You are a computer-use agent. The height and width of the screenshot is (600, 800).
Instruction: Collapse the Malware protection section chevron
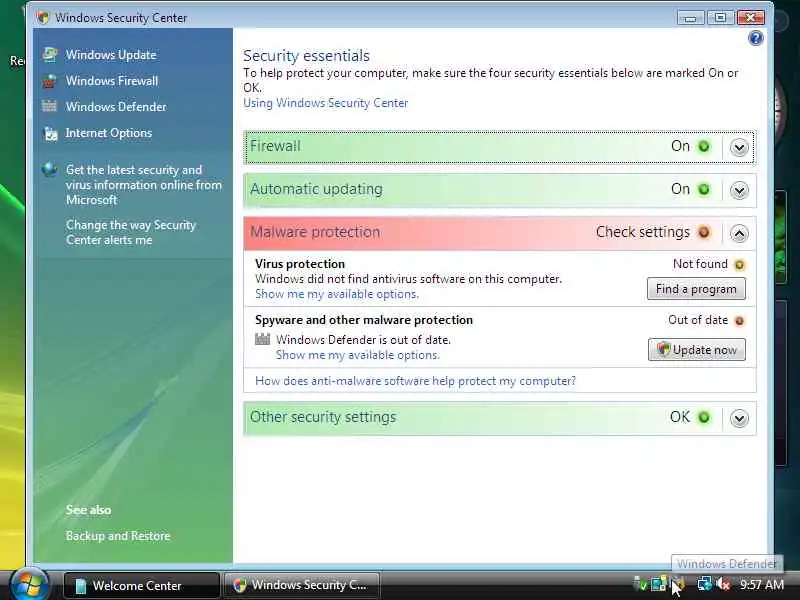click(739, 233)
